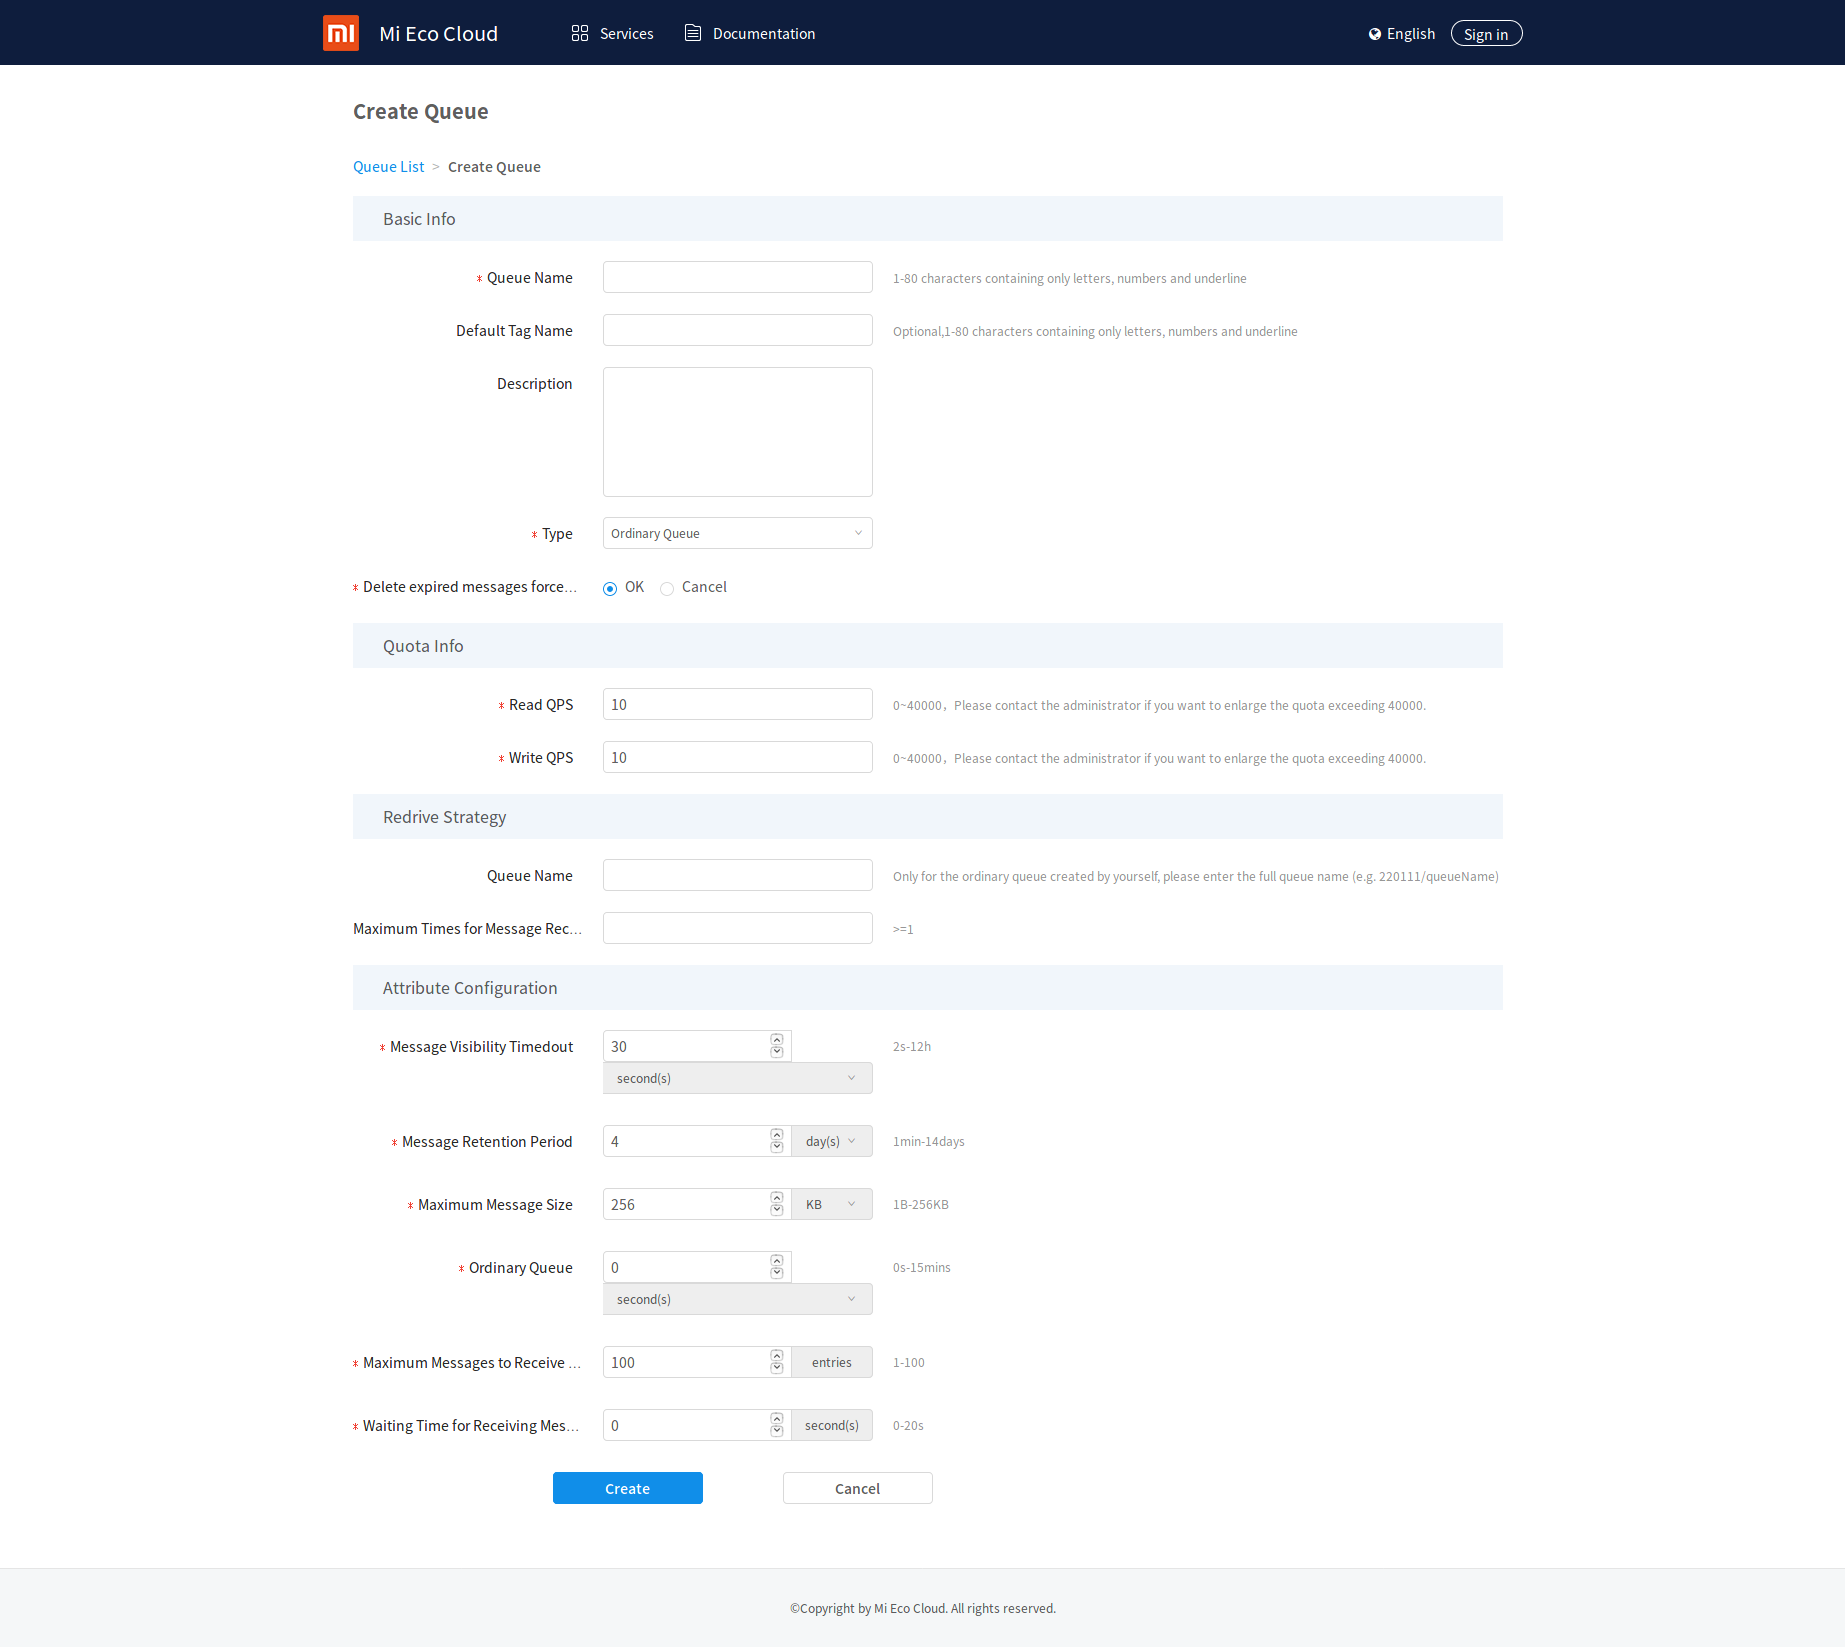Click the 'Delete expired messages force...' label
1845x1647 pixels.
tap(470, 587)
